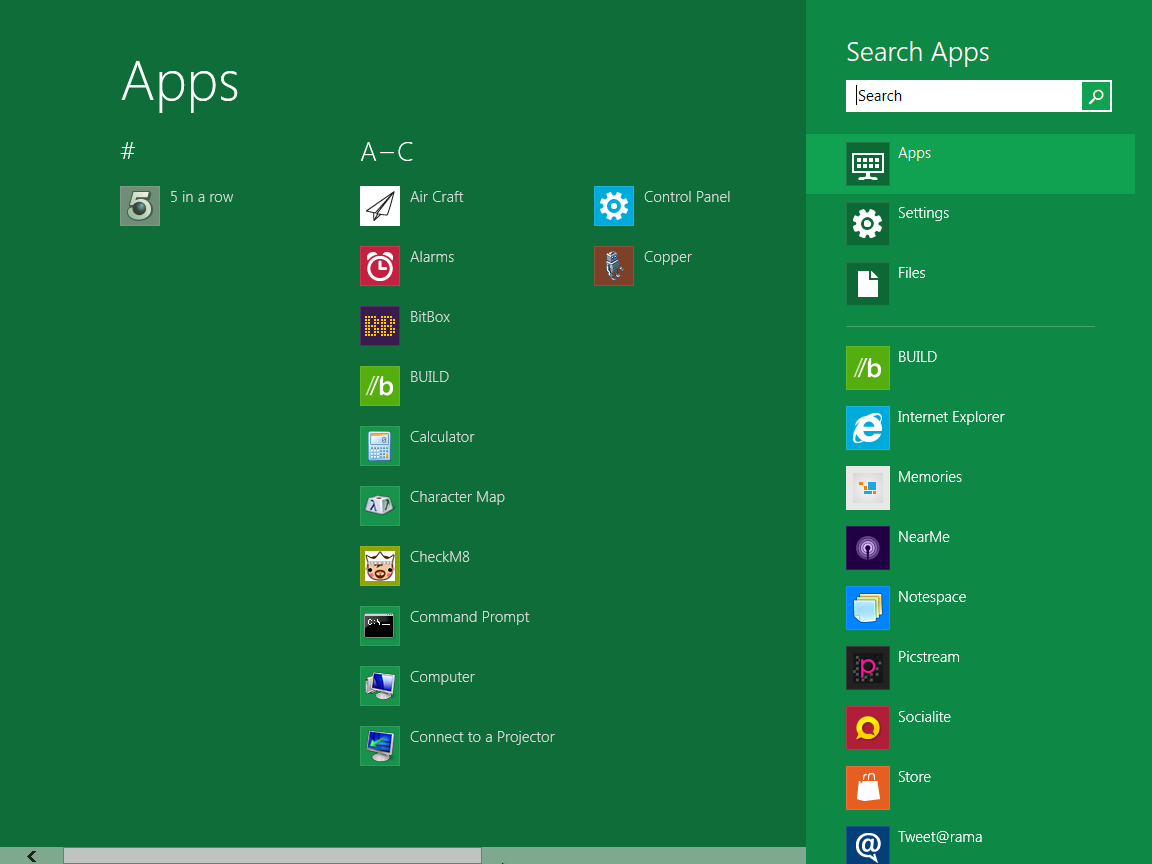The width and height of the screenshot is (1152, 864).
Task: Click the "Command Prompt" label
Action: [469, 617]
